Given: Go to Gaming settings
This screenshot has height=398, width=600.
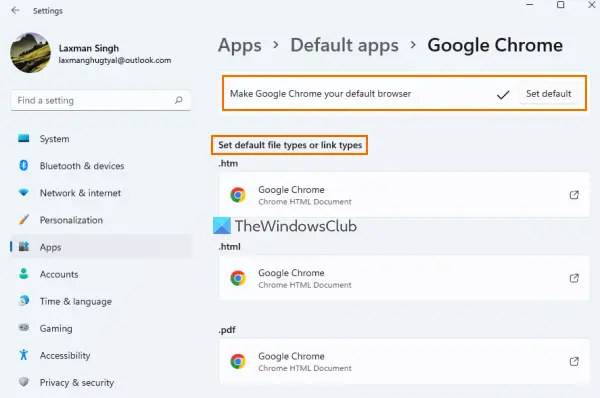Looking at the screenshot, I should coord(101,328).
